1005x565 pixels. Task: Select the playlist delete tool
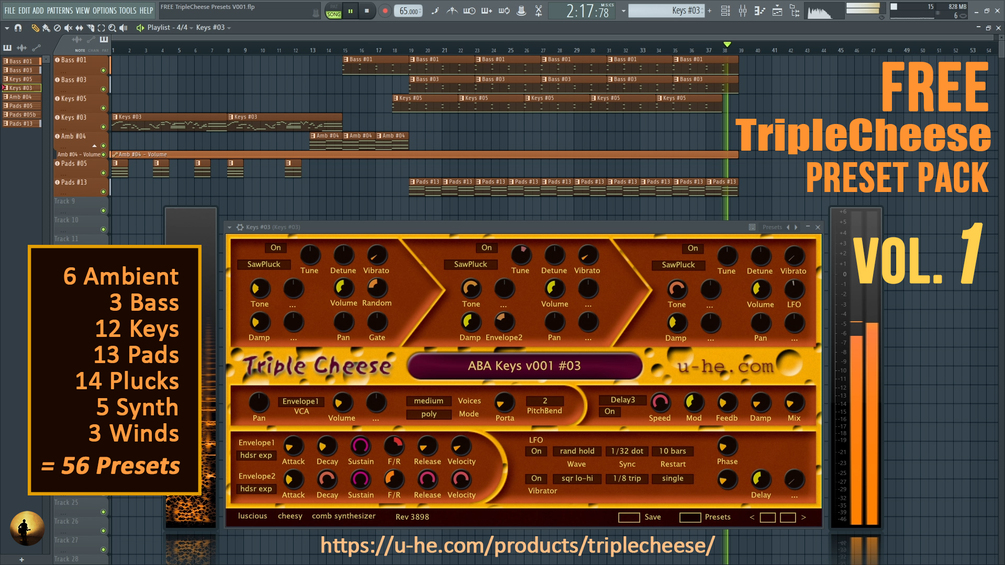click(57, 28)
